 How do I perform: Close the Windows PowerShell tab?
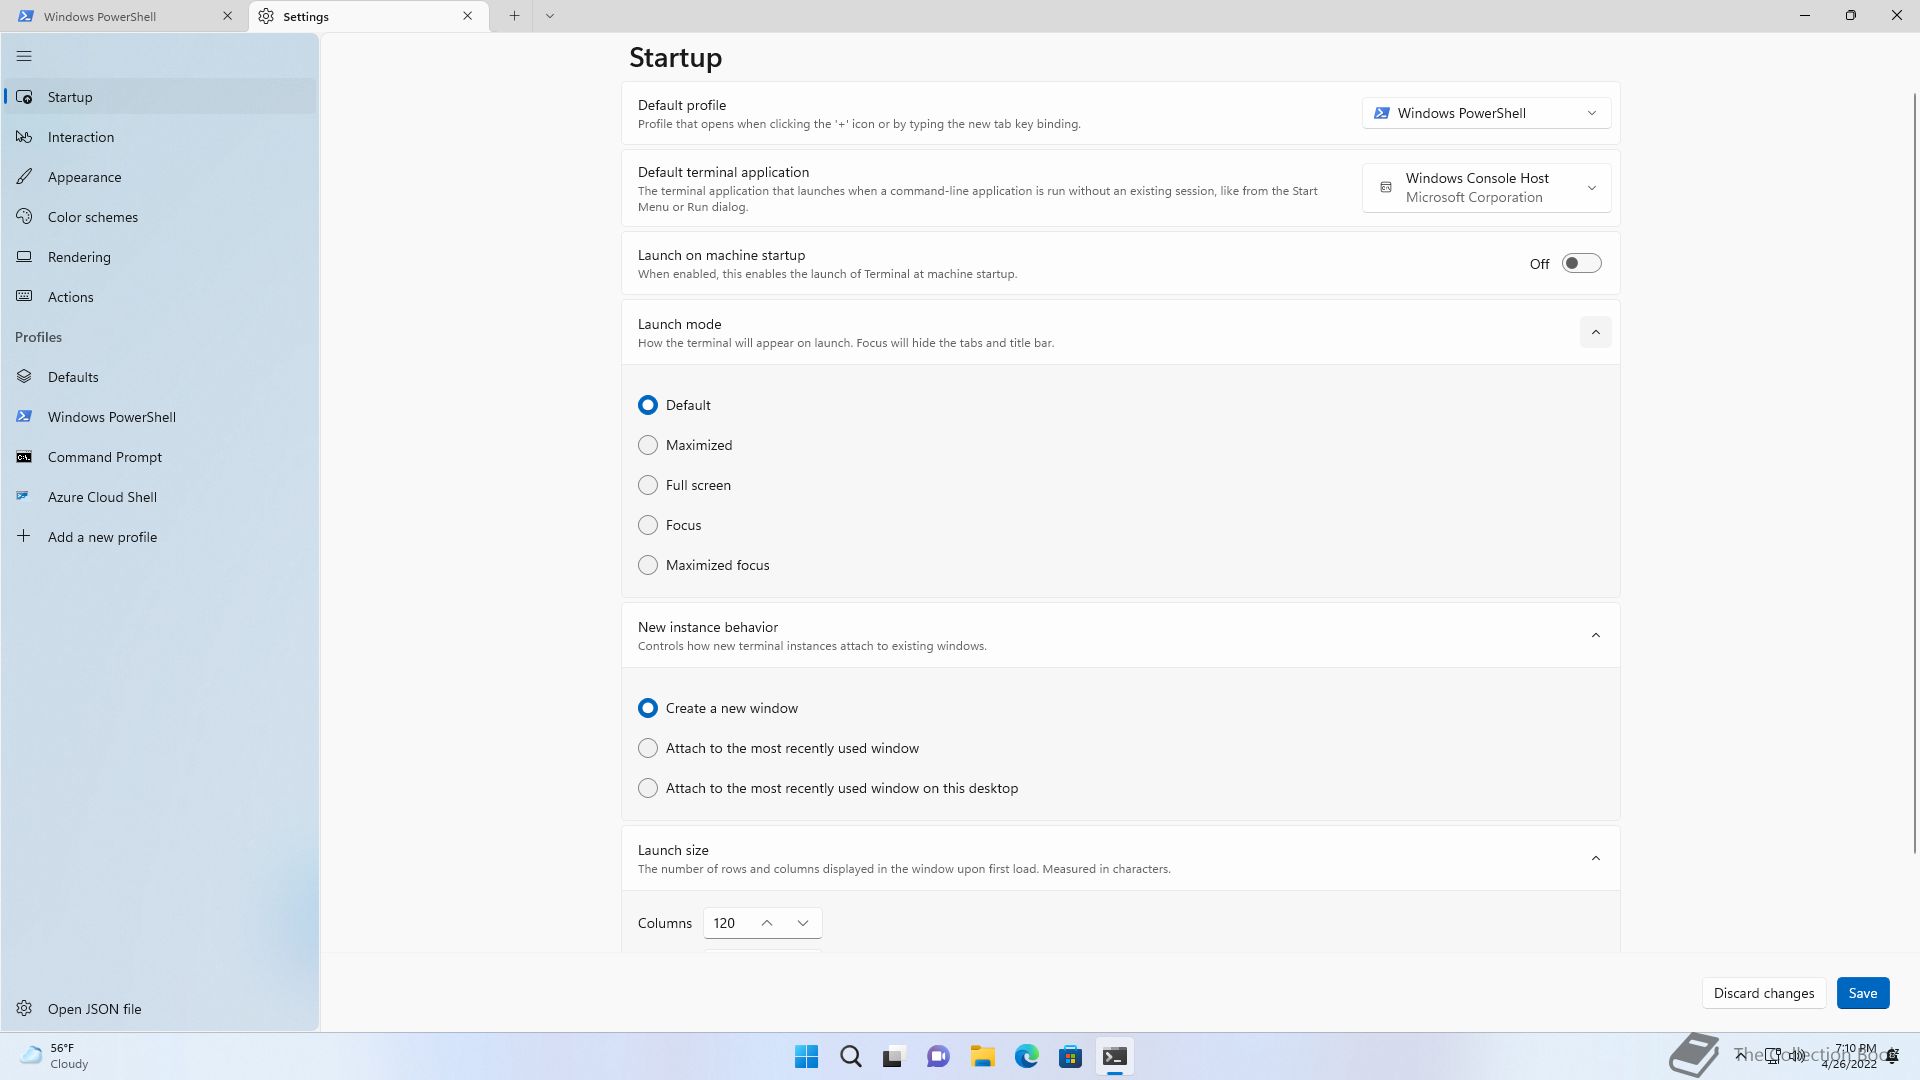(x=227, y=16)
